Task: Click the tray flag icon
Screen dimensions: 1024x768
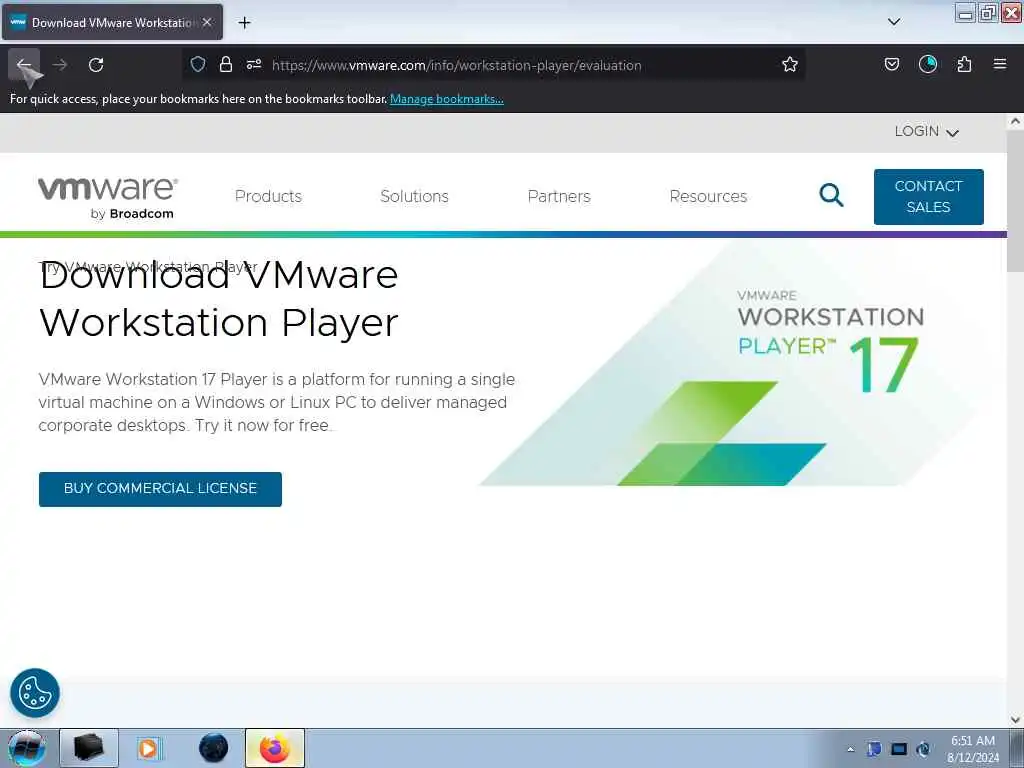Action: coord(874,749)
